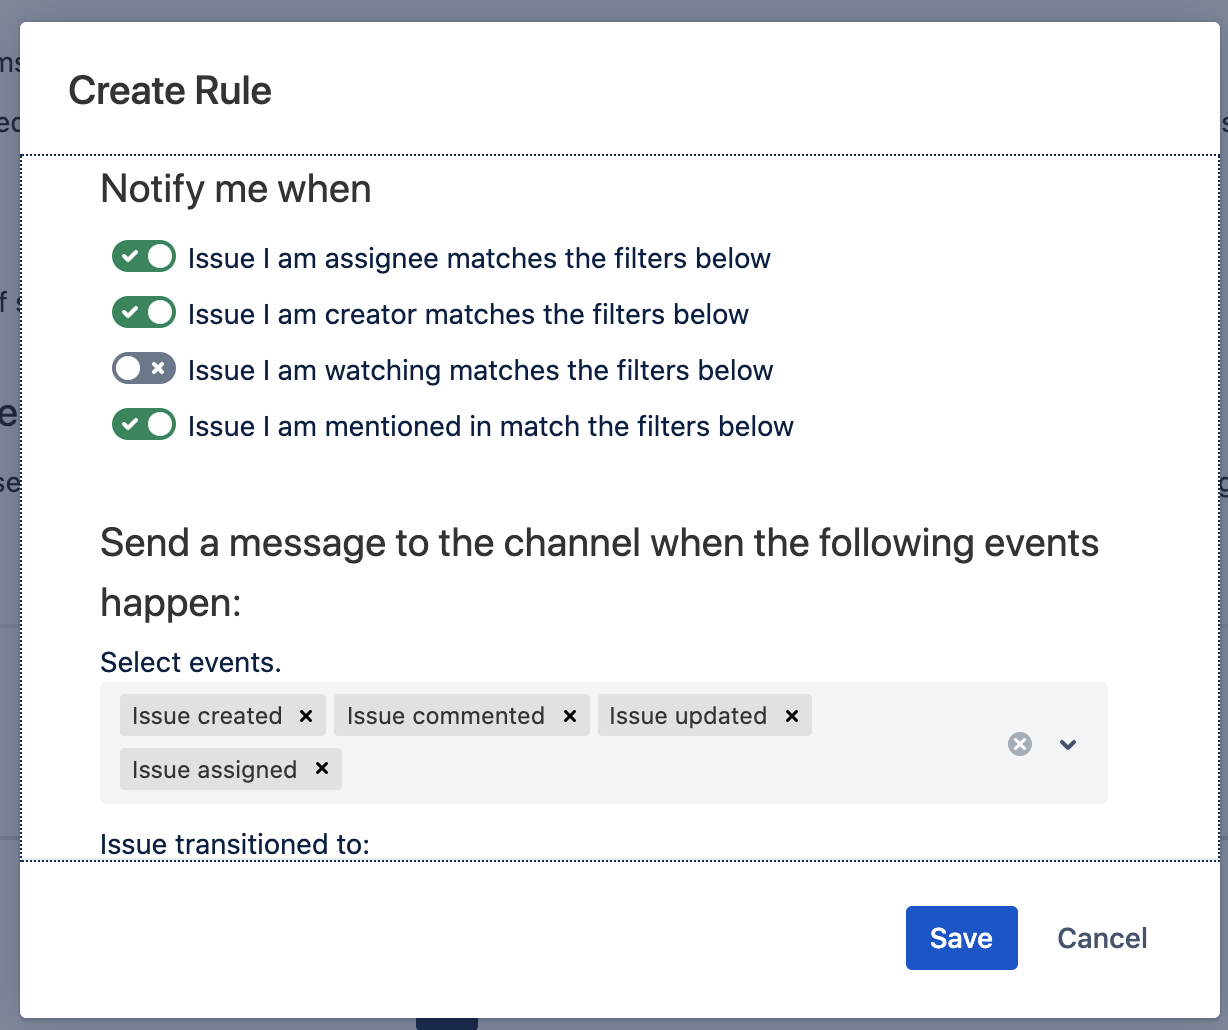
Task: Expand the Select events dropdown
Action: pos(1068,744)
